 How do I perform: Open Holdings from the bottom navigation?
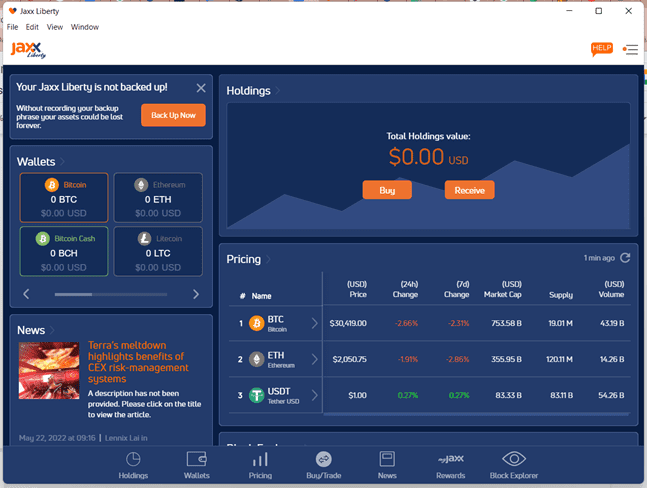pos(133,465)
